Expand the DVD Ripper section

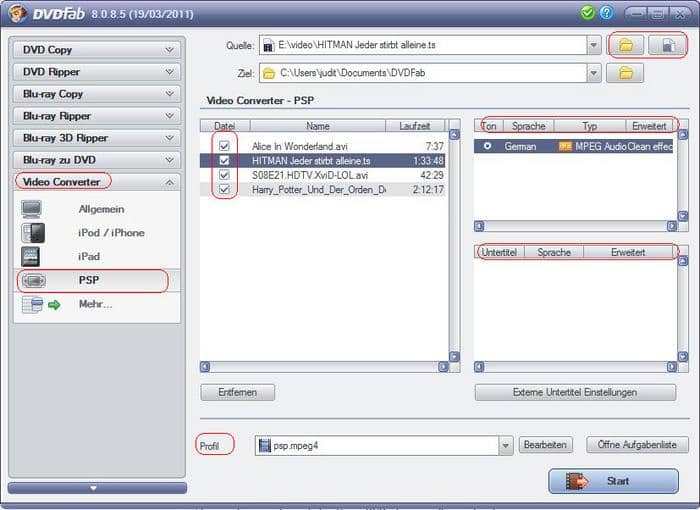tap(96, 71)
